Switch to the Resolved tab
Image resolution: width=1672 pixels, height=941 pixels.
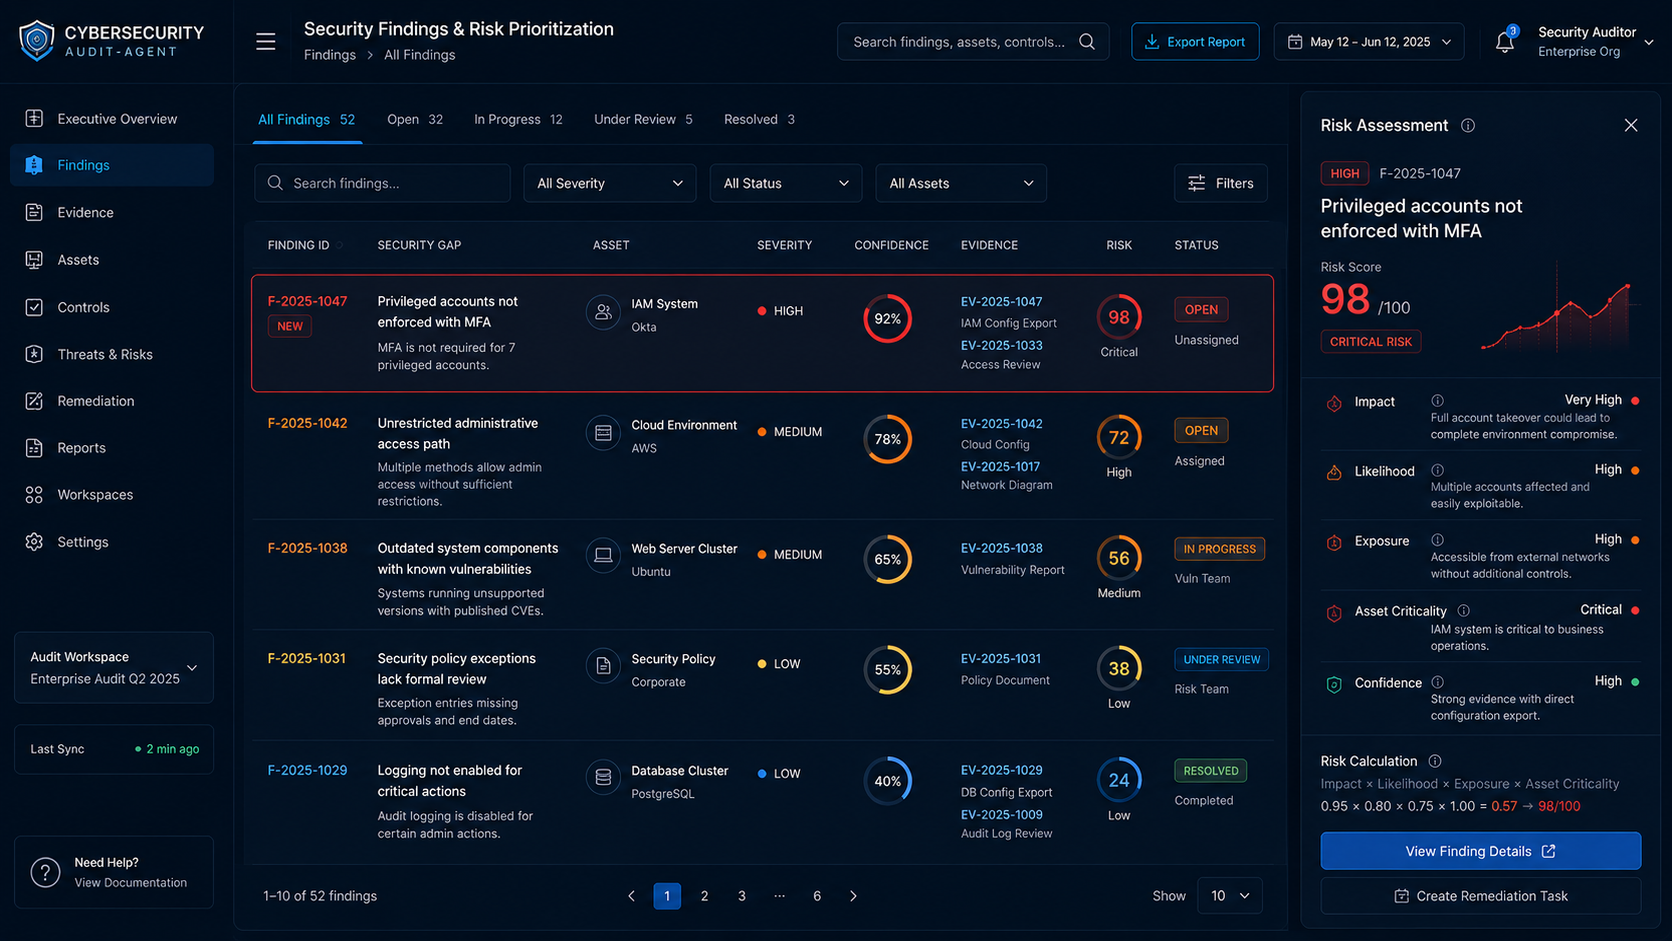coord(759,119)
